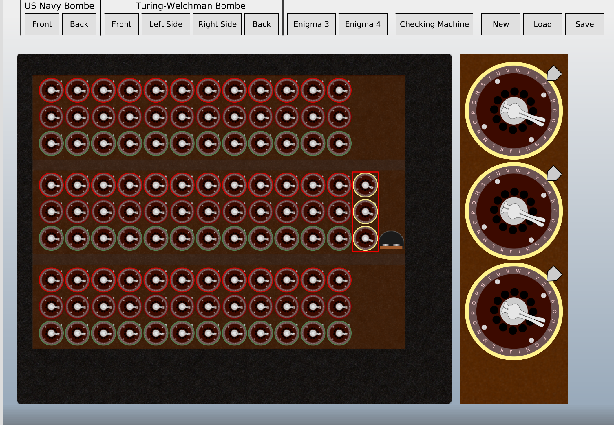Viewport: 614px width, 425px height.
Task: Click the top drum in the red-outlined column
Action: tap(366, 185)
